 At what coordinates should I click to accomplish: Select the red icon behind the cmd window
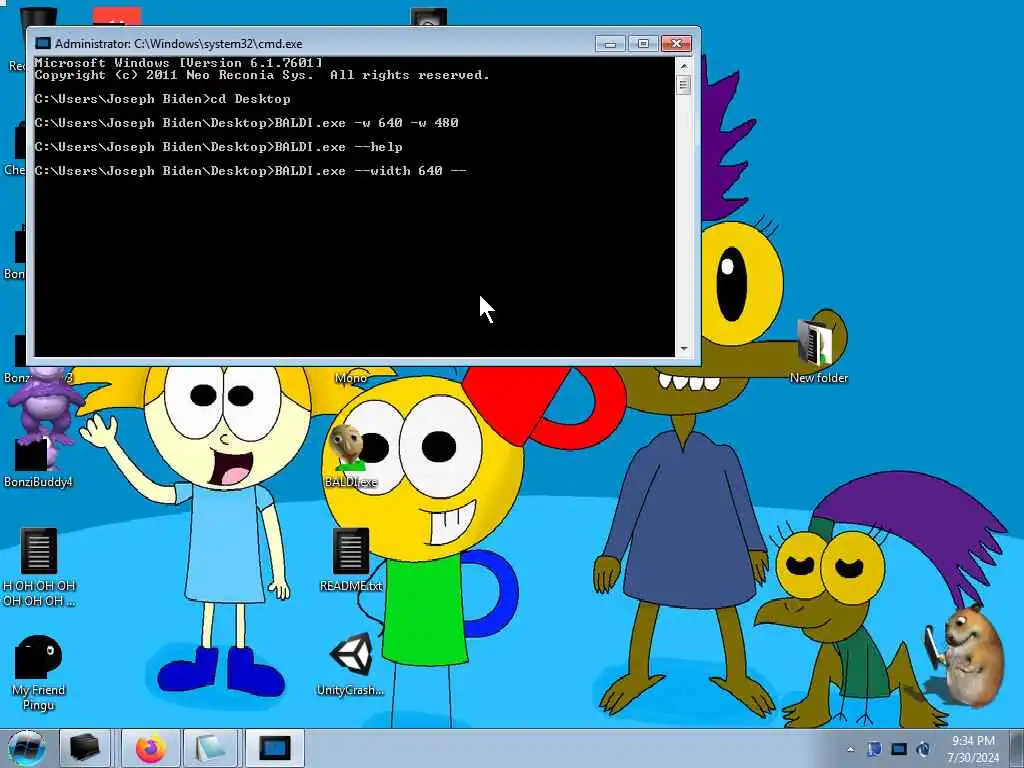pos(116,16)
